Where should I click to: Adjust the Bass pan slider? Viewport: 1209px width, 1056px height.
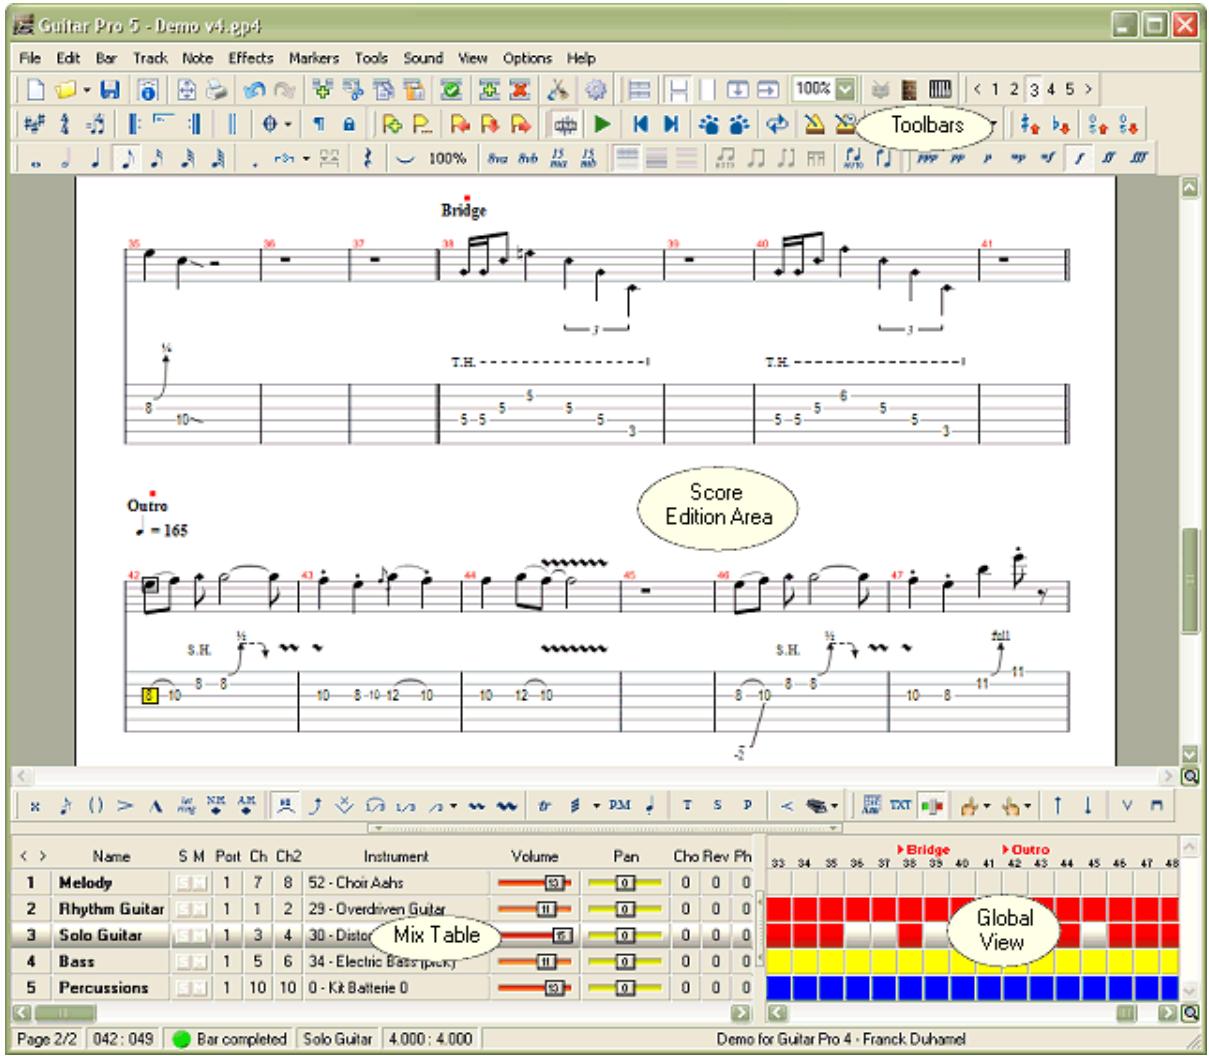tap(625, 961)
